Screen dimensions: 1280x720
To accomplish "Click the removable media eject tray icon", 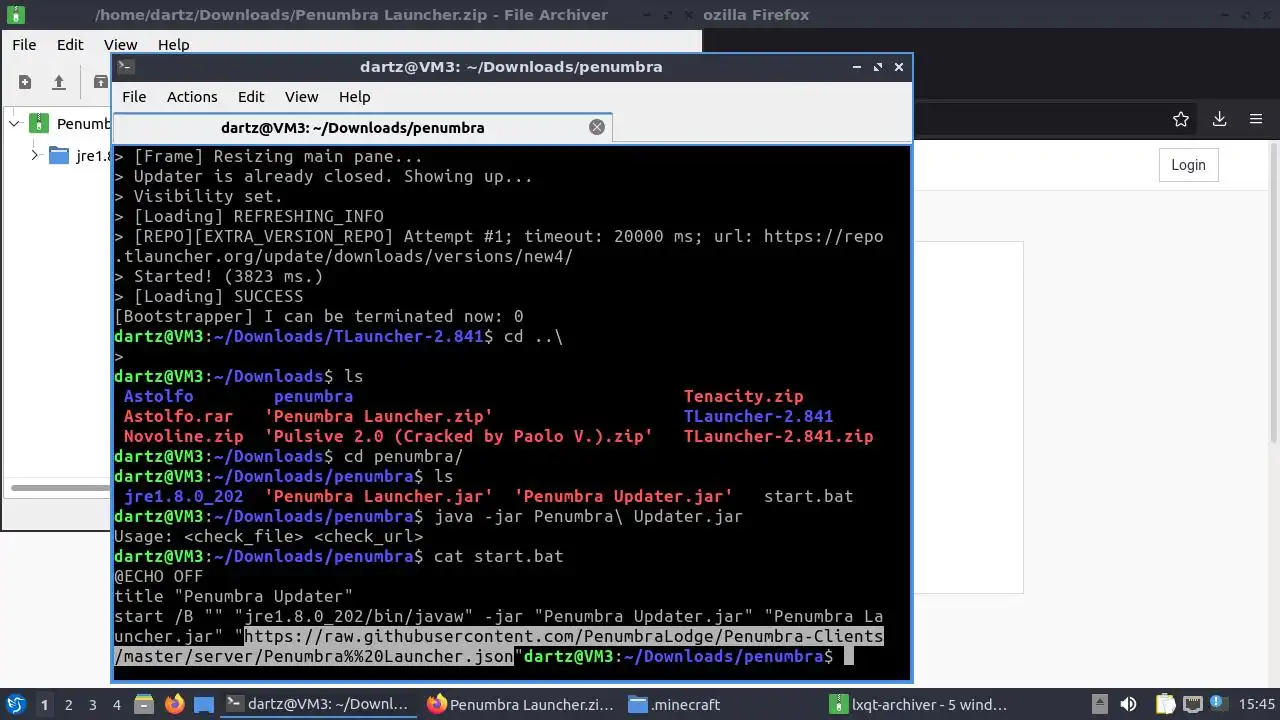I will point(1098,704).
